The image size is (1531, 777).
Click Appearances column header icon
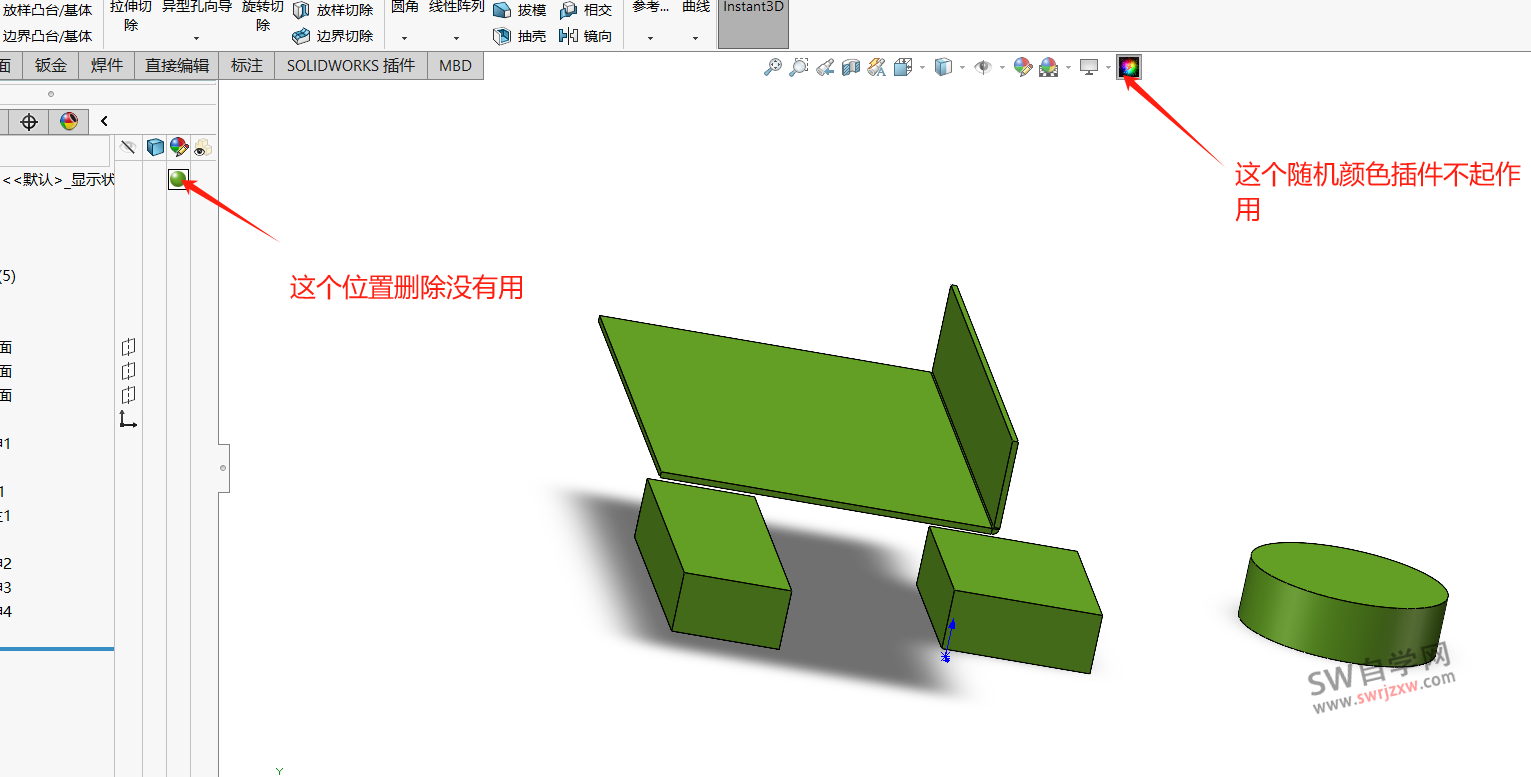pyautogui.click(x=179, y=148)
